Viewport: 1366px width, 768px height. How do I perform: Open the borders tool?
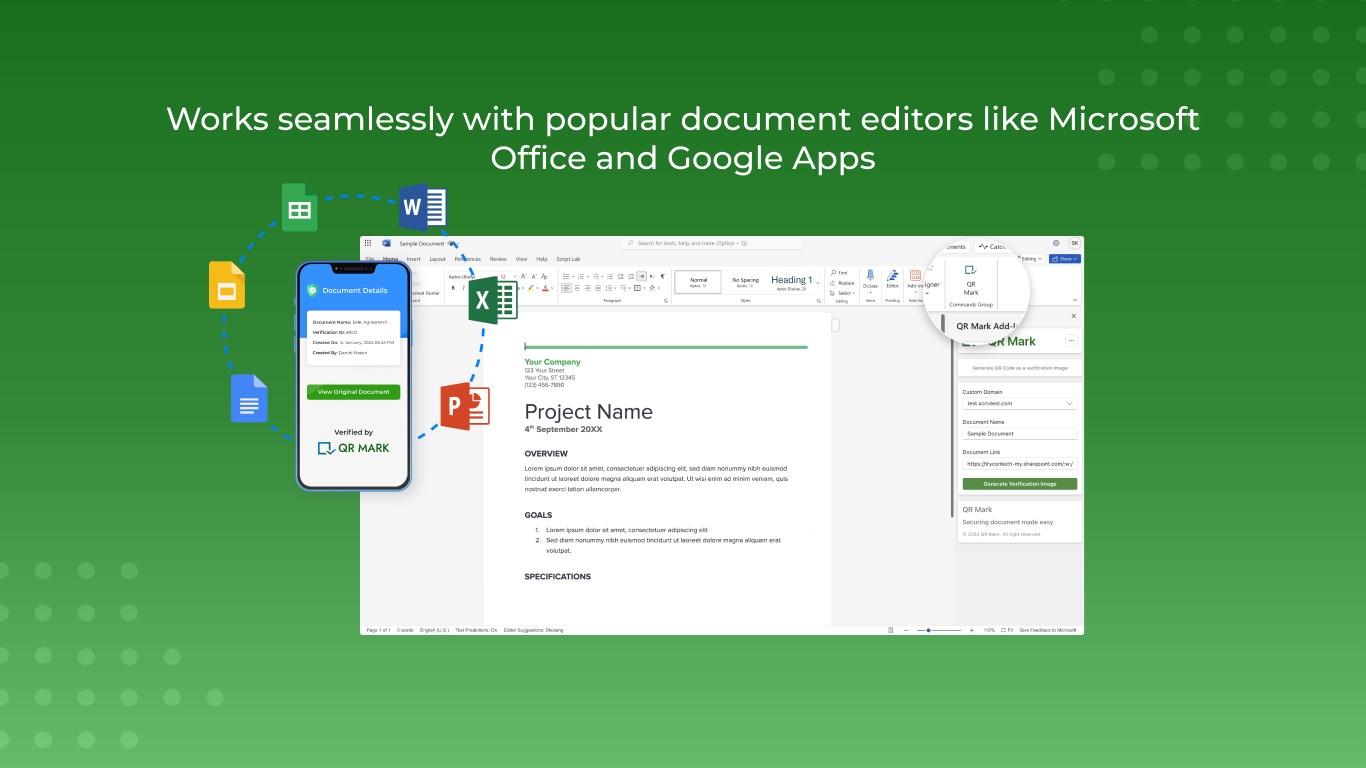coord(637,288)
